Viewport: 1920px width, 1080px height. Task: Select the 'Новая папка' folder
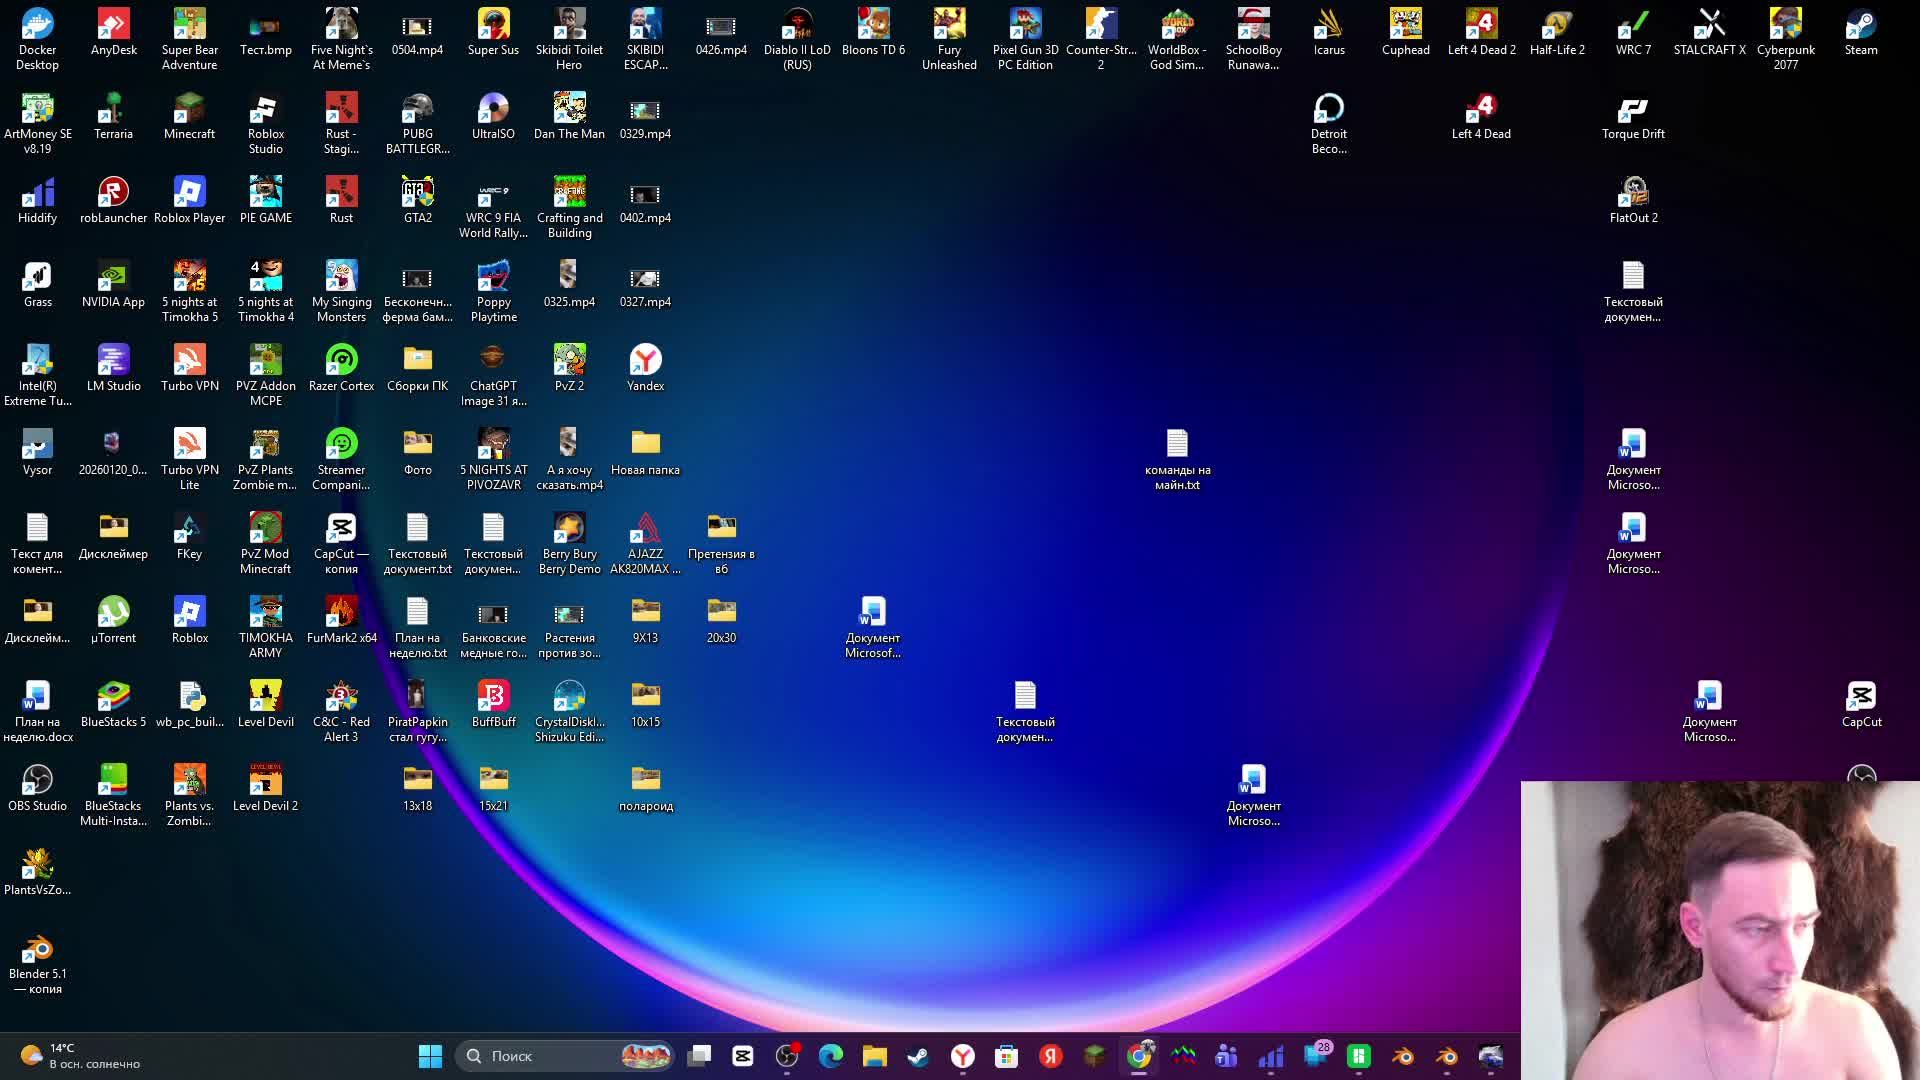point(645,451)
